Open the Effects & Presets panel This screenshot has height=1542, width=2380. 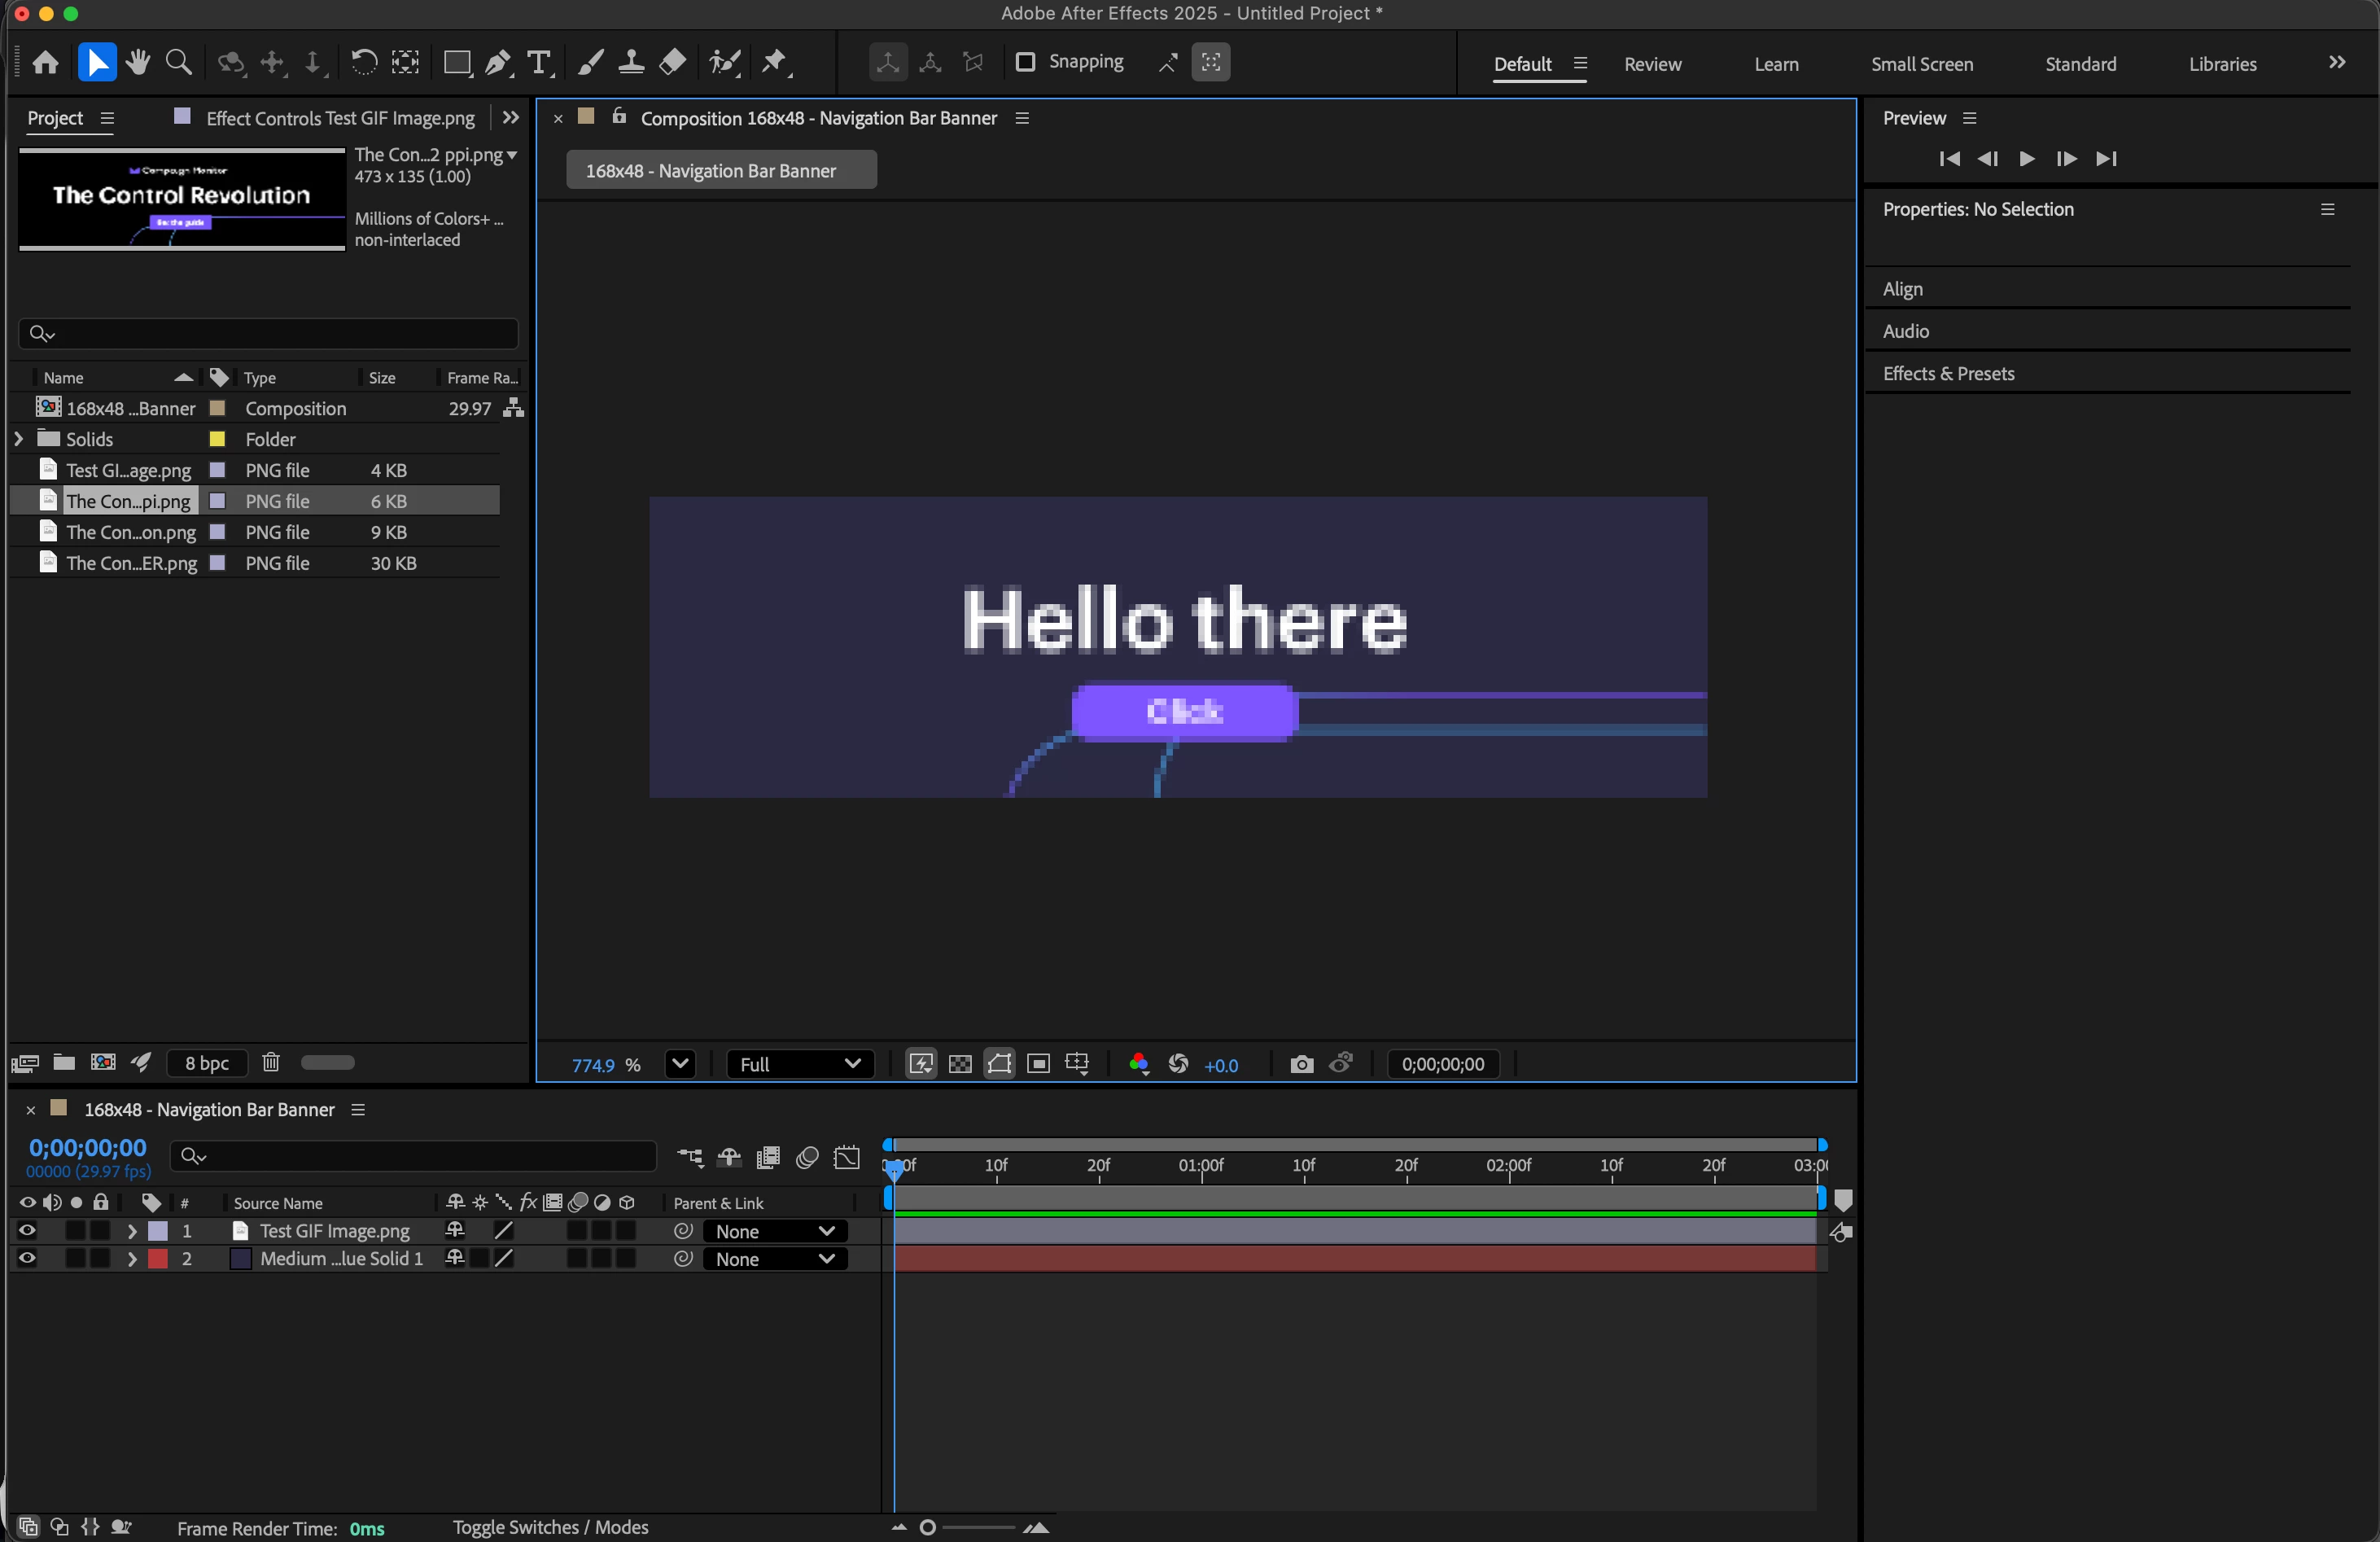(1948, 373)
